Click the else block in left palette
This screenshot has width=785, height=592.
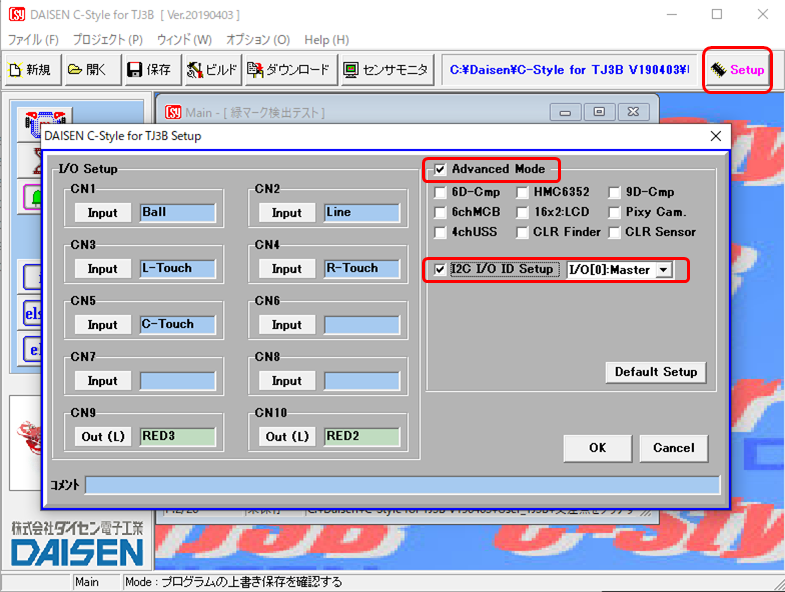coord(33,314)
